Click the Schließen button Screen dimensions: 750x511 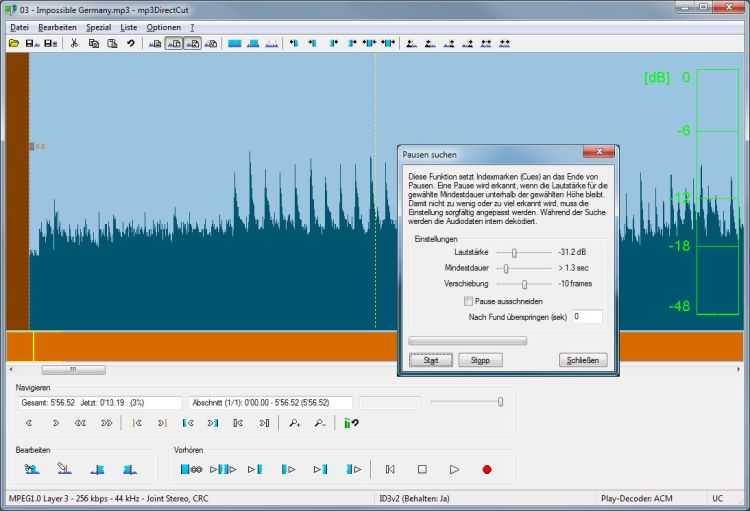point(582,360)
